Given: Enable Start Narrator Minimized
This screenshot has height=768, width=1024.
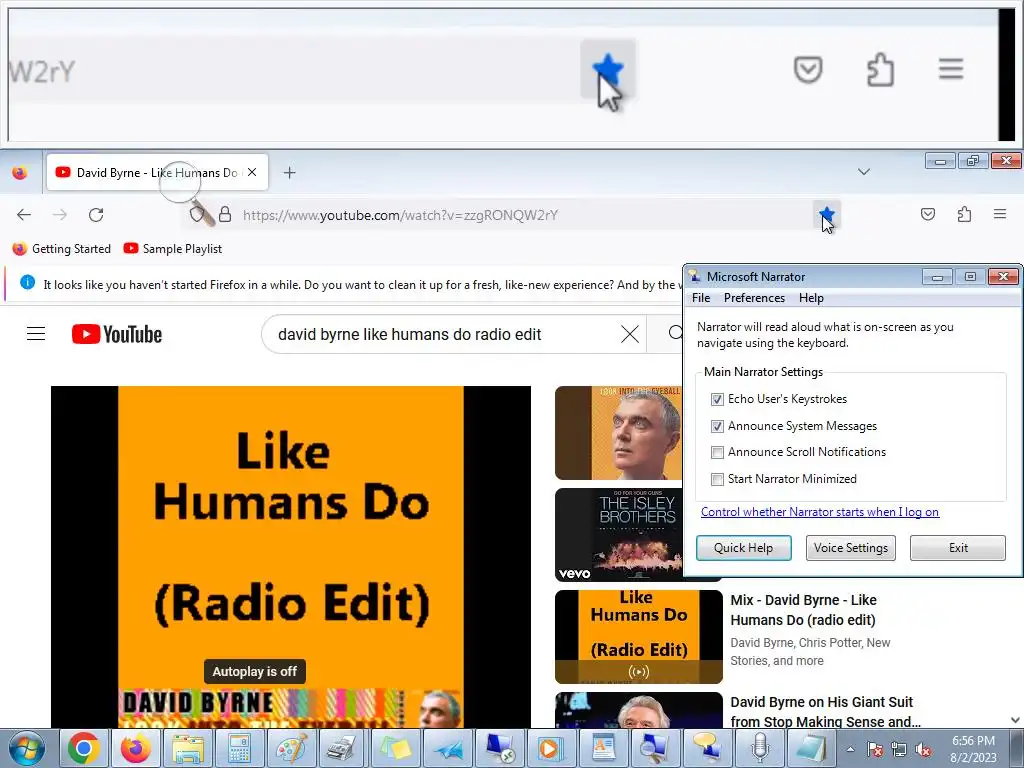Looking at the screenshot, I should (x=717, y=479).
